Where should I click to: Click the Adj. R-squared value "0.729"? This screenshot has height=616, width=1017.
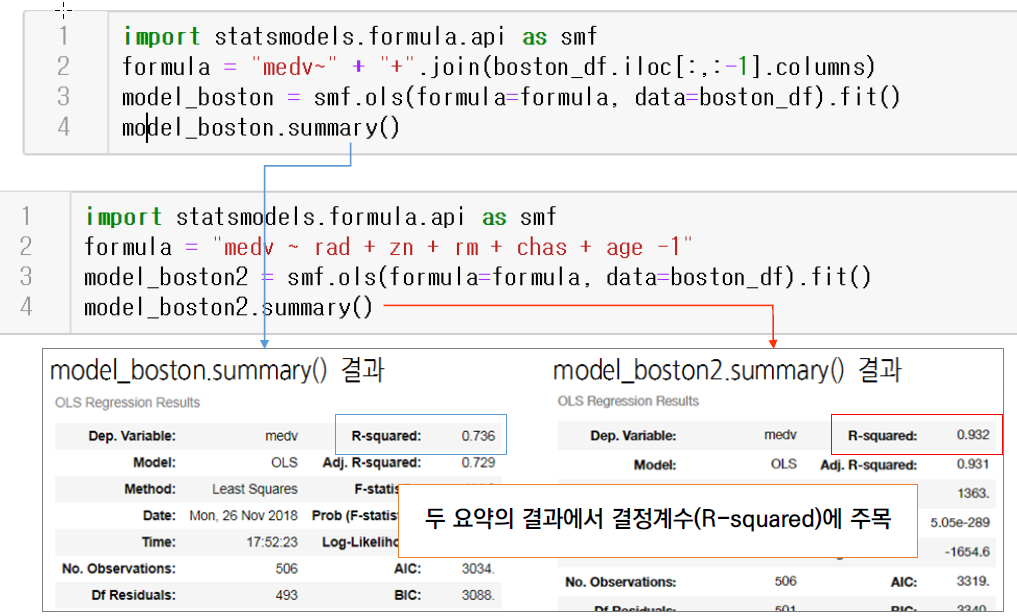pos(478,462)
